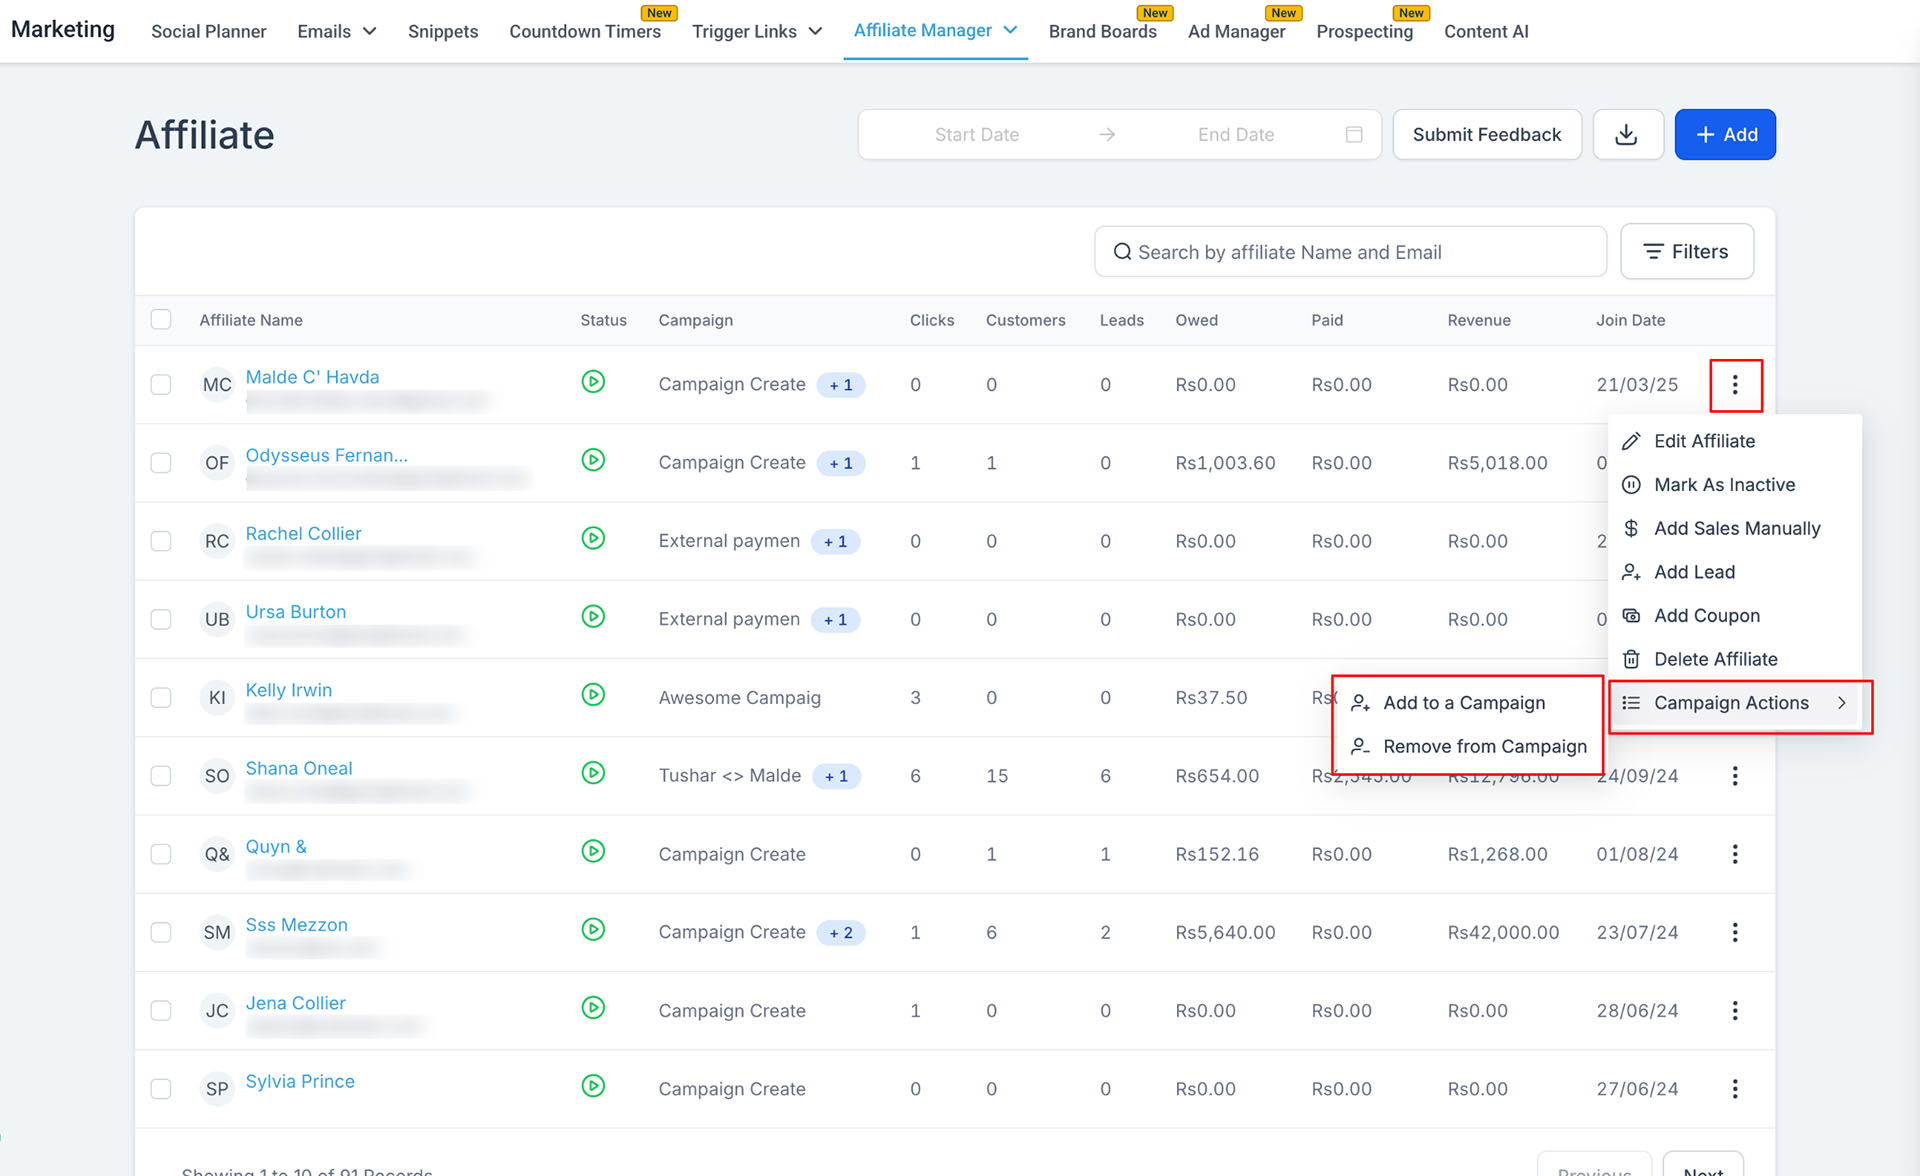Open the Filters panel
The height and width of the screenshot is (1176, 1920).
pos(1686,252)
